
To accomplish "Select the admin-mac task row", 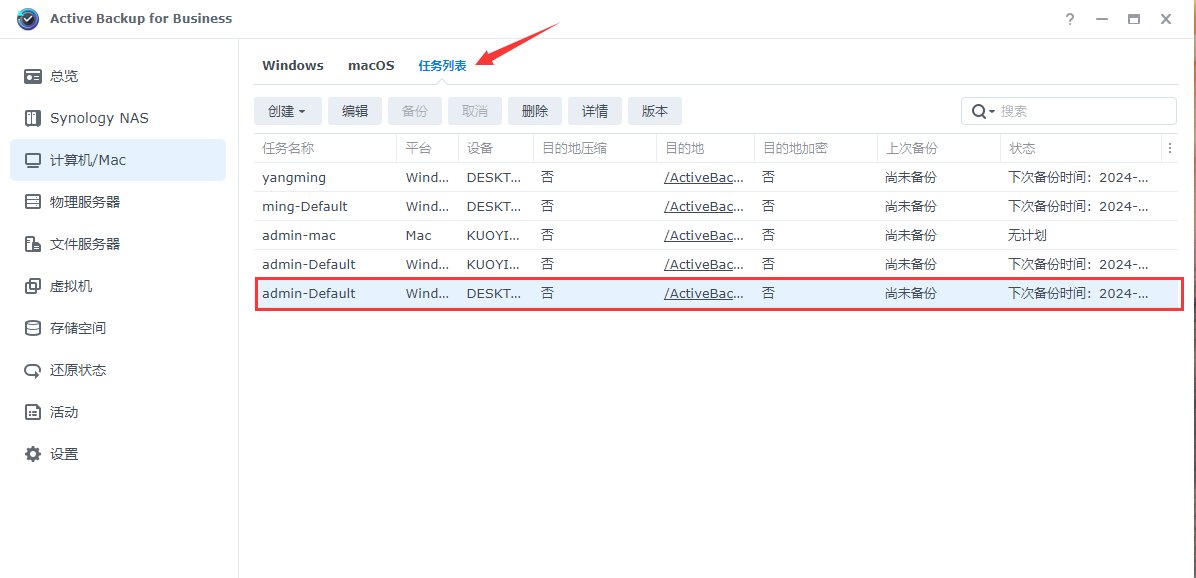I will (715, 235).
